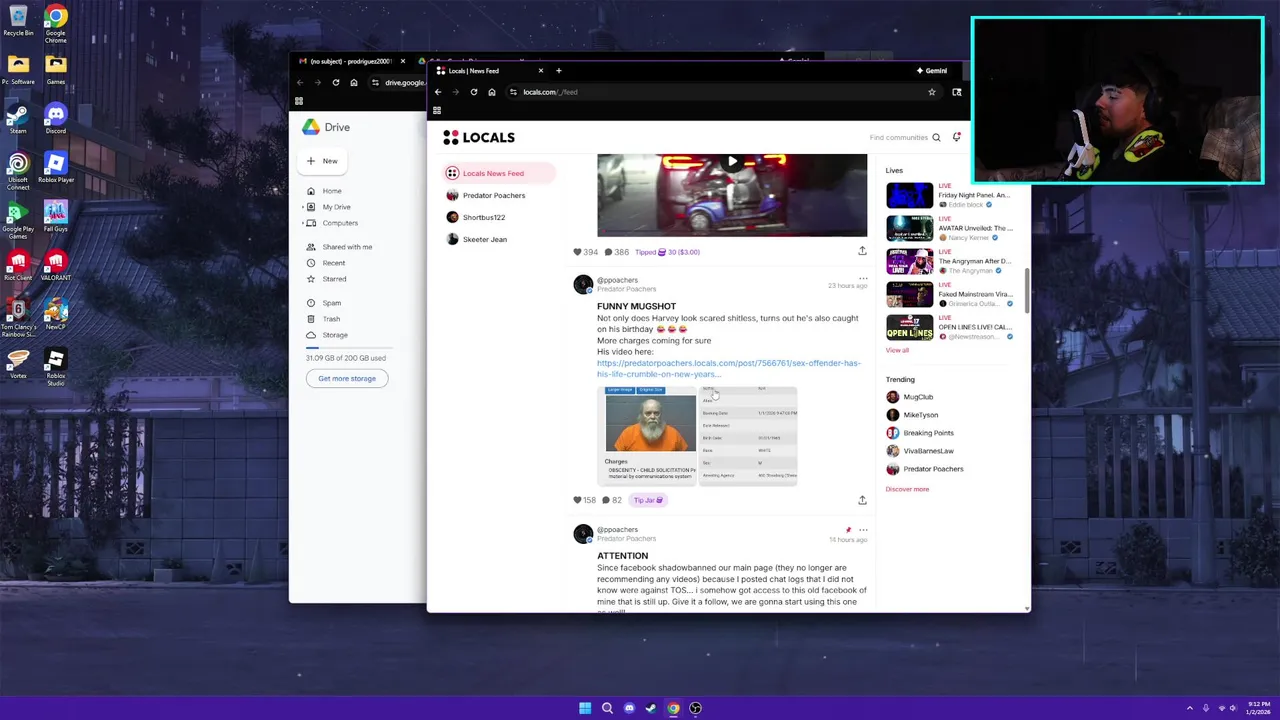Open the Recycle Bin desktop icon
The height and width of the screenshot is (720, 1280).
[x=18, y=20]
